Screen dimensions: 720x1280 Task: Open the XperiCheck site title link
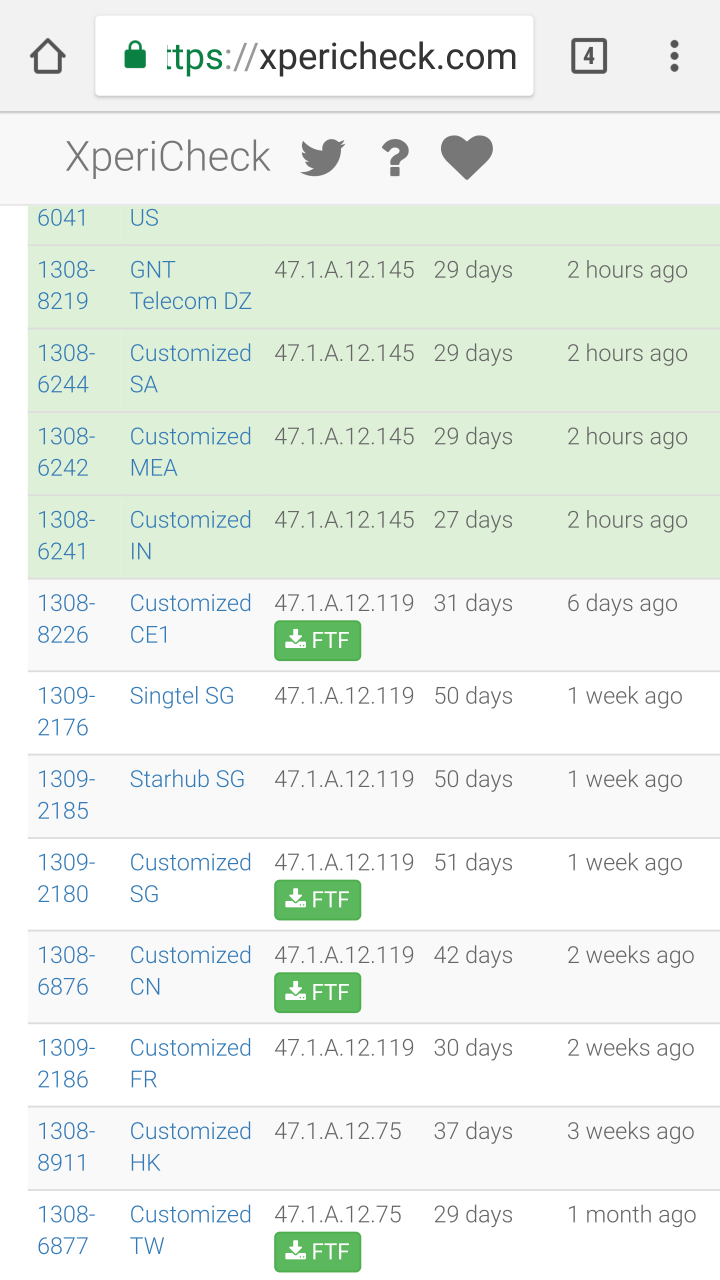click(x=168, y=157)
